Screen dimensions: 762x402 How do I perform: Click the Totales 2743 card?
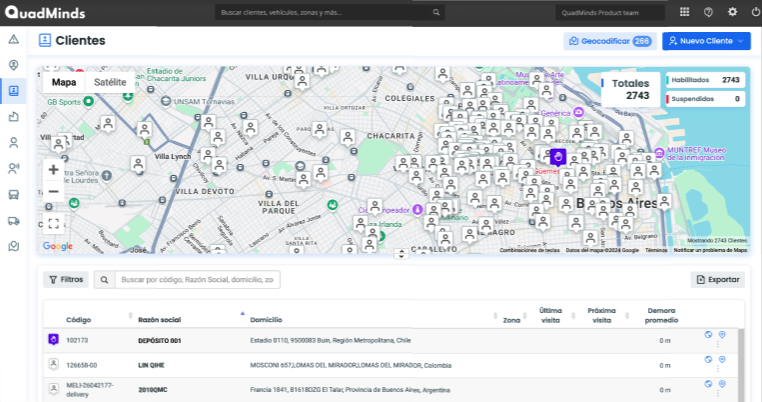[630, 89]
